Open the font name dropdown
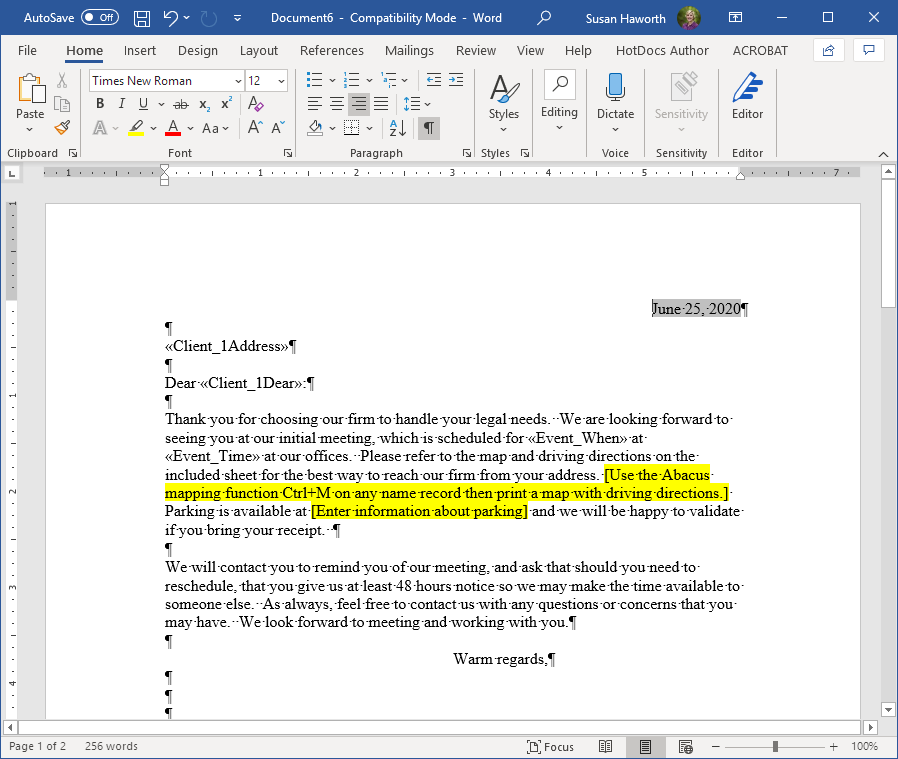 238,80
